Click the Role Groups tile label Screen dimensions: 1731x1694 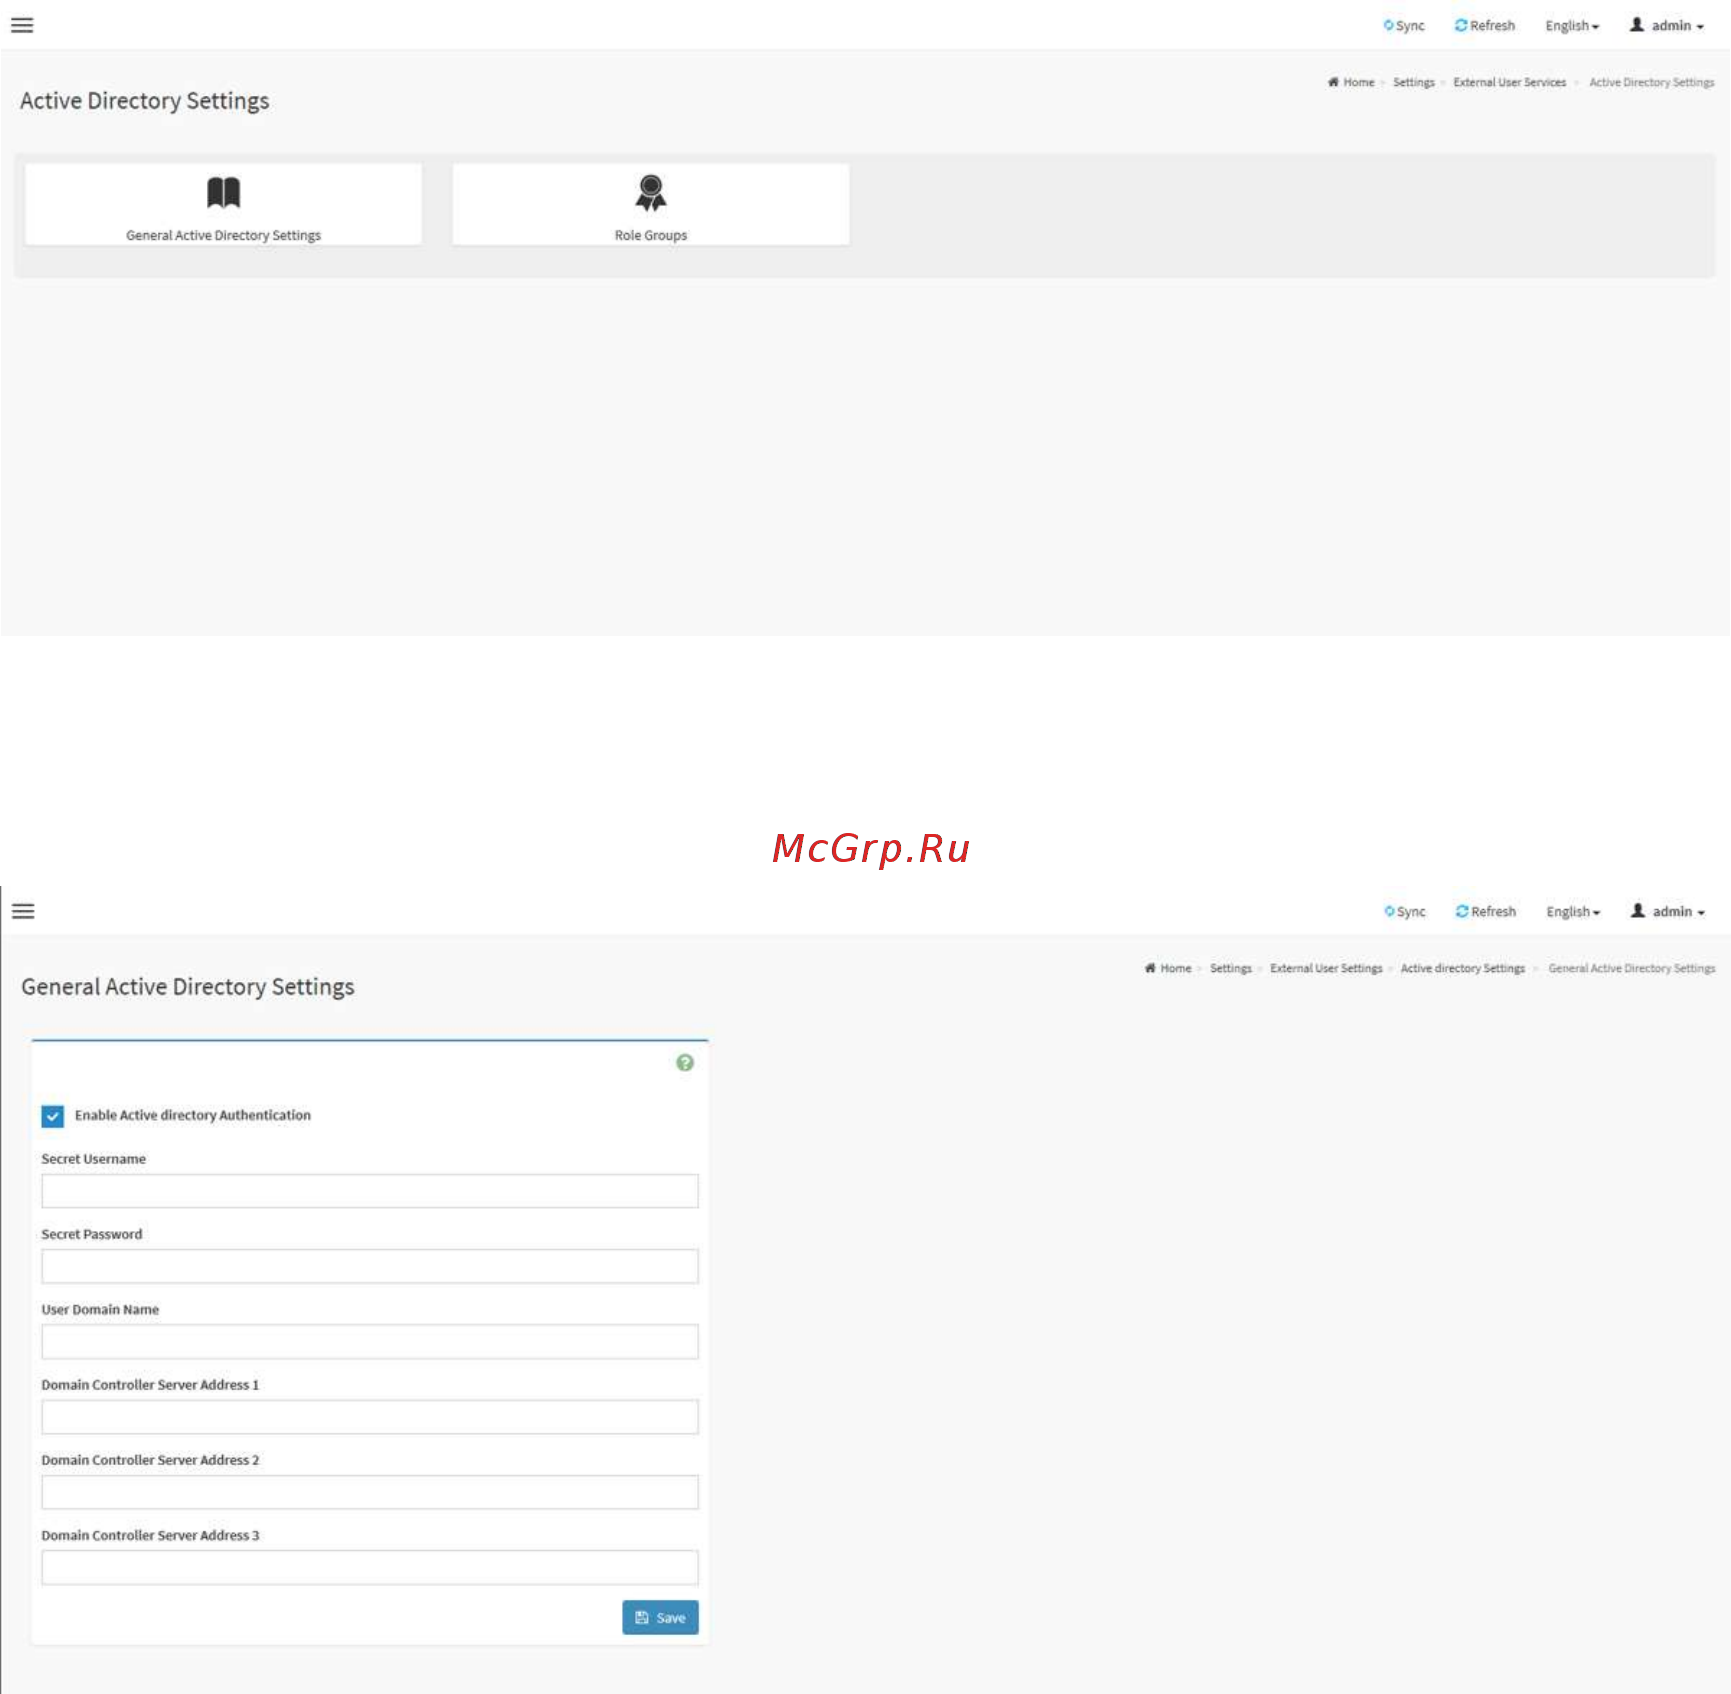tap(651, 236)
